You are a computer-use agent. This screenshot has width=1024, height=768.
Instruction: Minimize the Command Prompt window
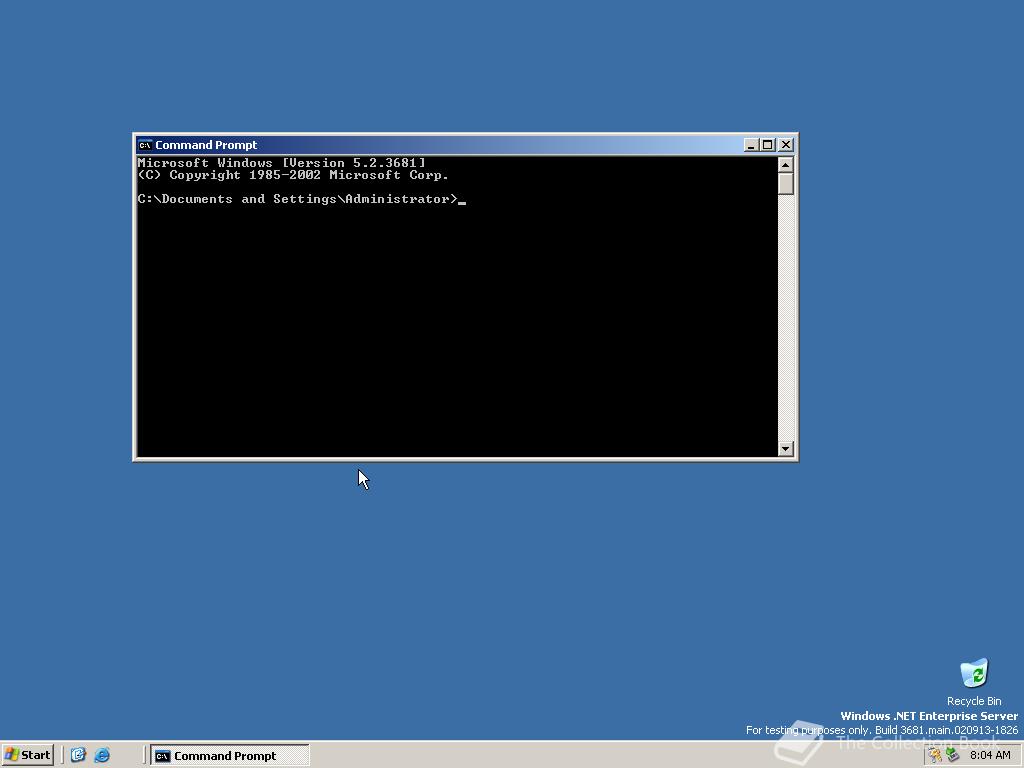click(x=751, y=145)
